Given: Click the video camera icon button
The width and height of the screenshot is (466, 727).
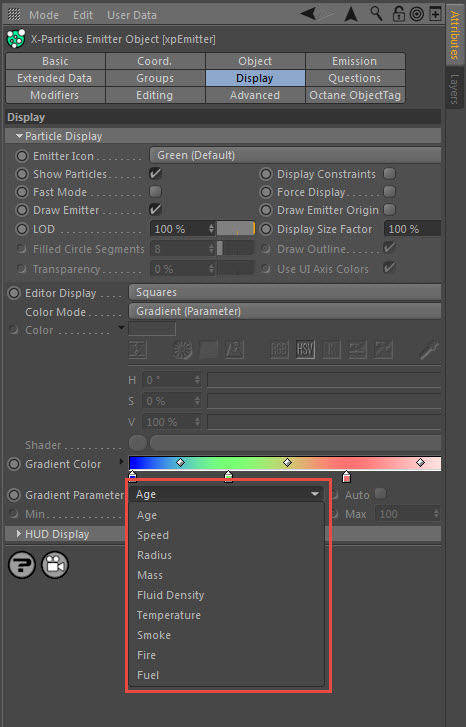Looking at the screenshot, I should pyautogui.click(x=55, y=564).
